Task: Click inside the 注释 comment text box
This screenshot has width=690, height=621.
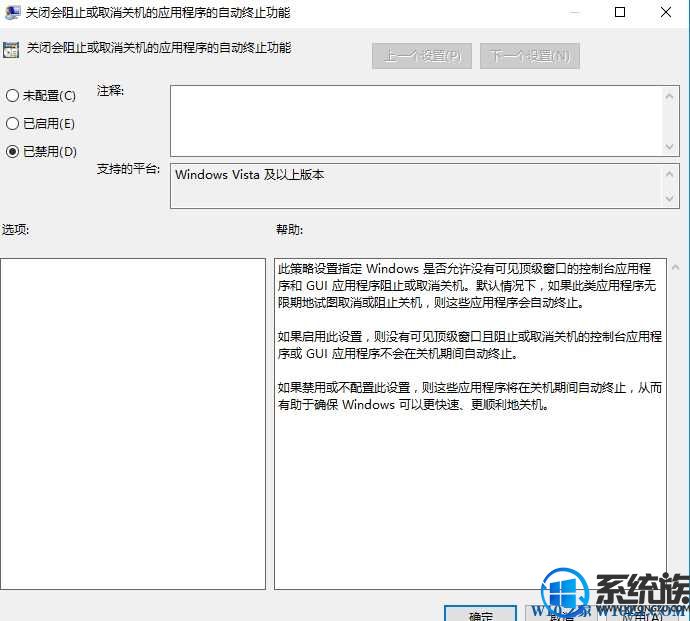Action: tap(417, 121)
